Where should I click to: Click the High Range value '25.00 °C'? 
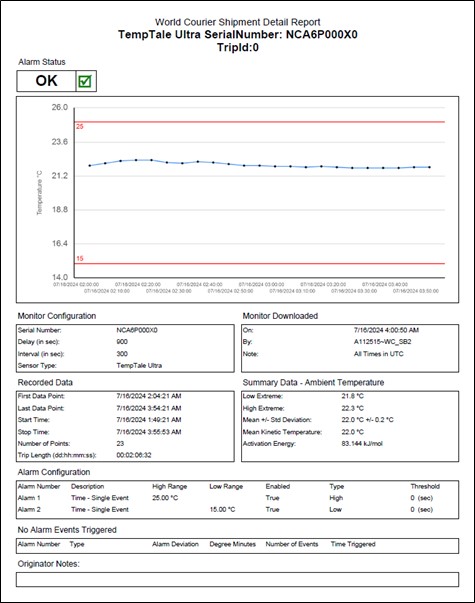[165, 498]
